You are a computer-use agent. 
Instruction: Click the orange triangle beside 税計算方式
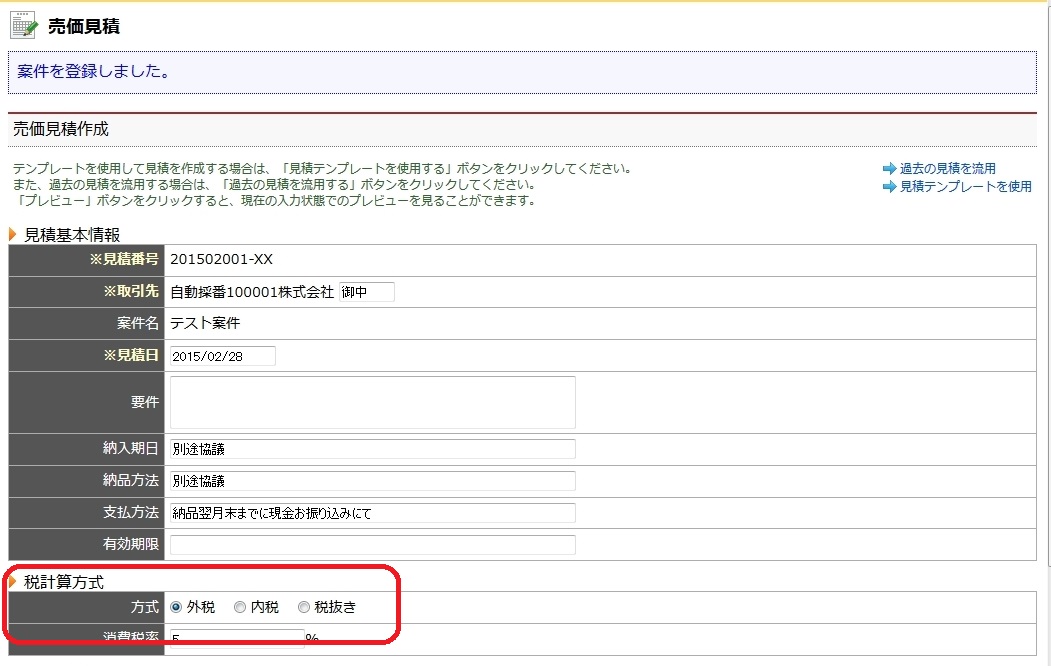point(12,579)
